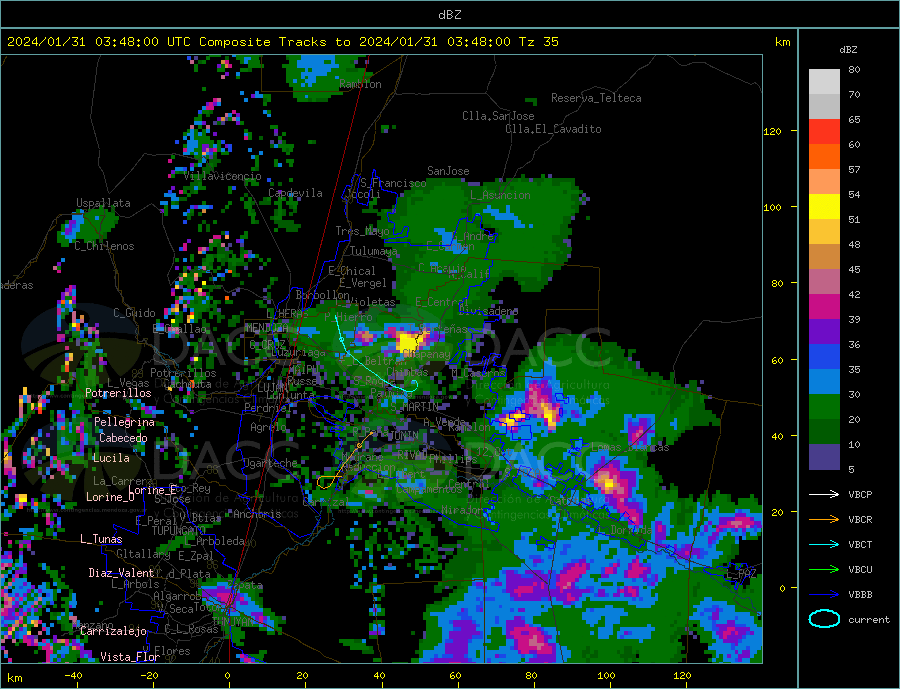Click the '80' value on color scale
The width and height of the screenshot is (900, 689).
pyautogui.click(x=854, y=69)
